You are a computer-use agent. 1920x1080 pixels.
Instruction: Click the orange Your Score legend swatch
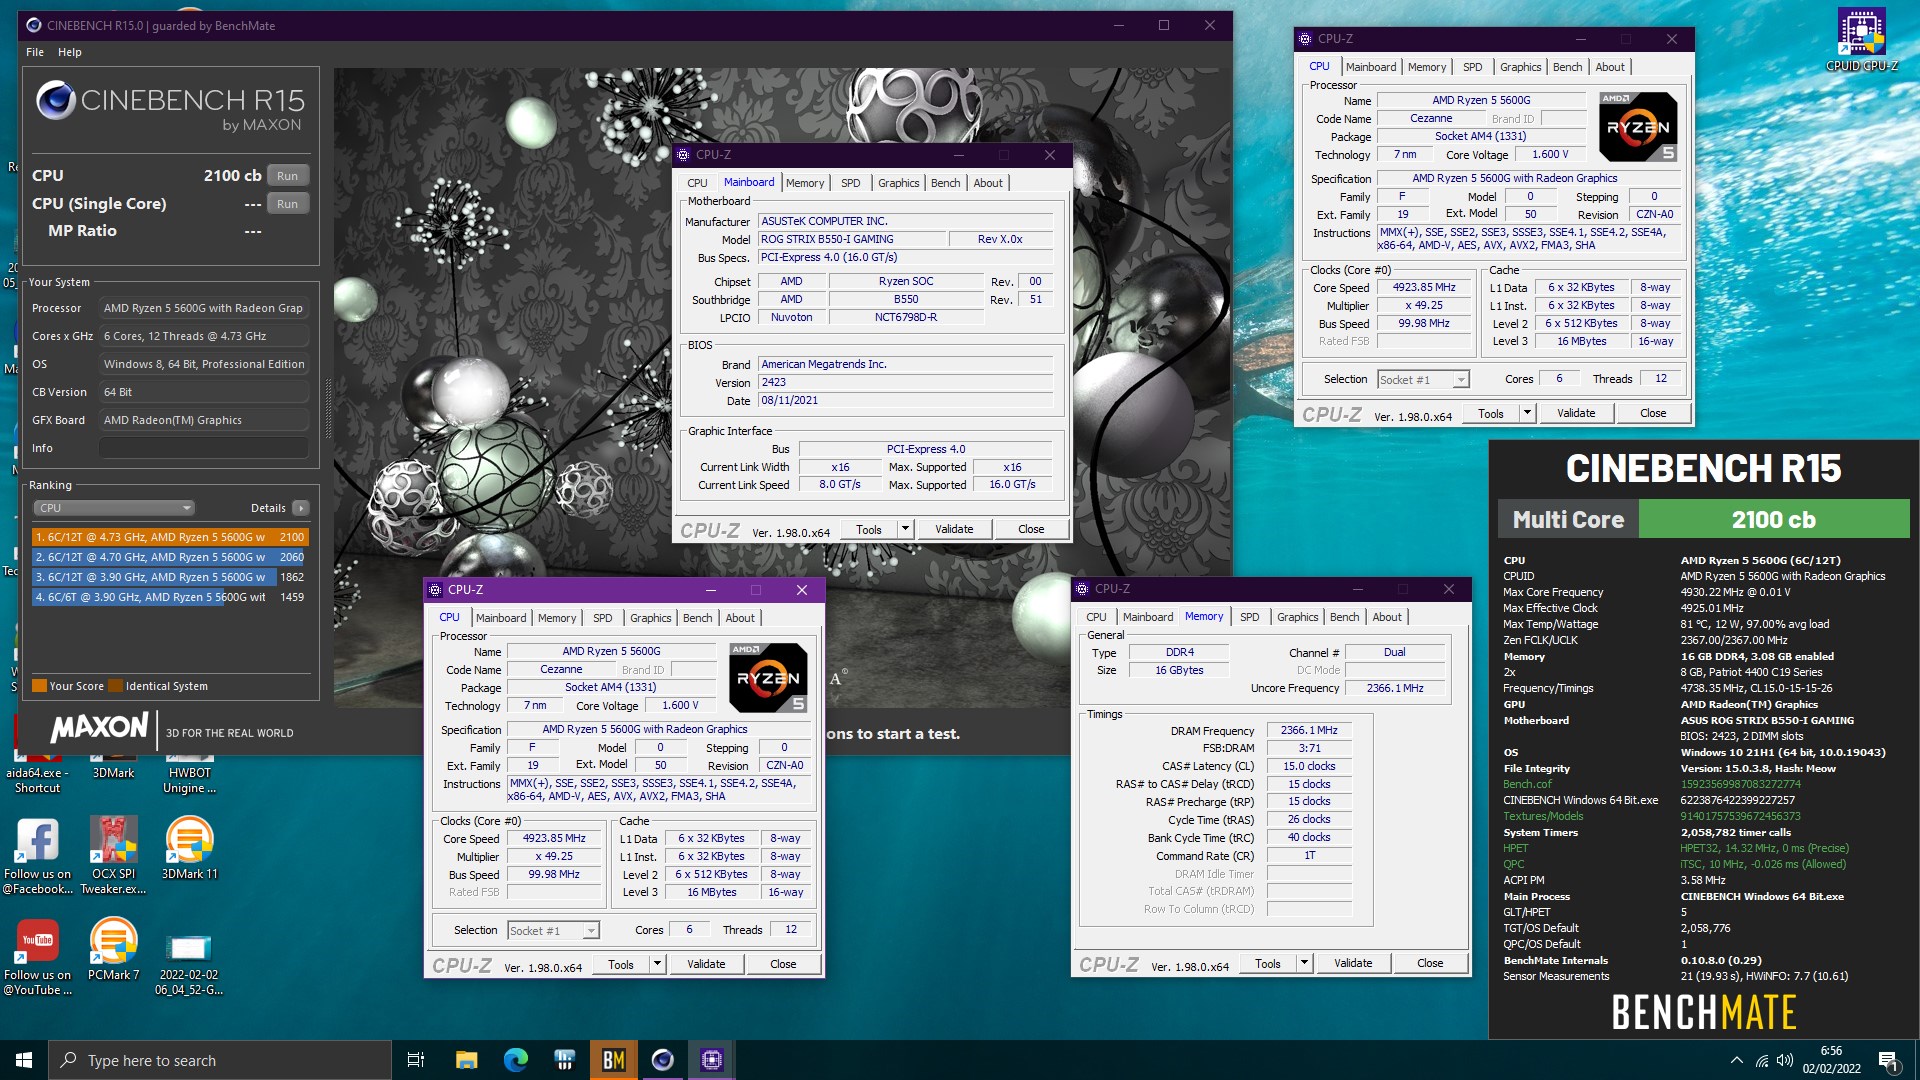pos(40,686)
